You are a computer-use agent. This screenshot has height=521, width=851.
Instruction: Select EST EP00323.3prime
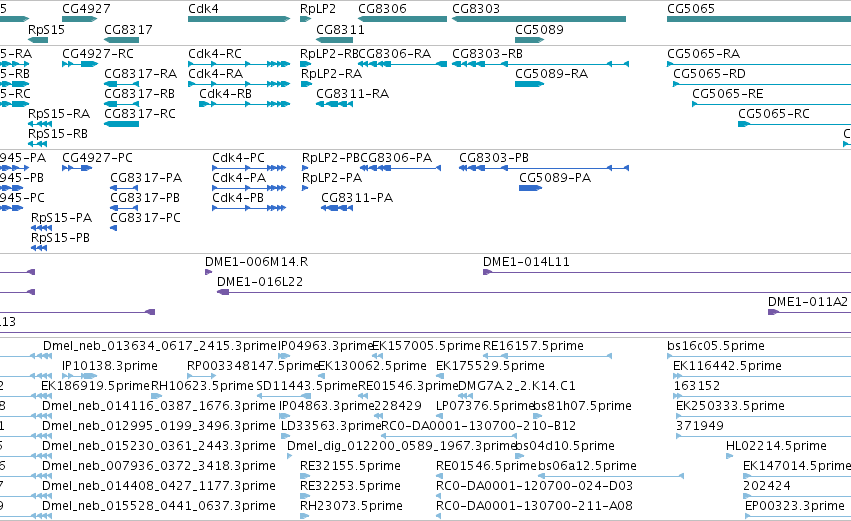(795, 507)
